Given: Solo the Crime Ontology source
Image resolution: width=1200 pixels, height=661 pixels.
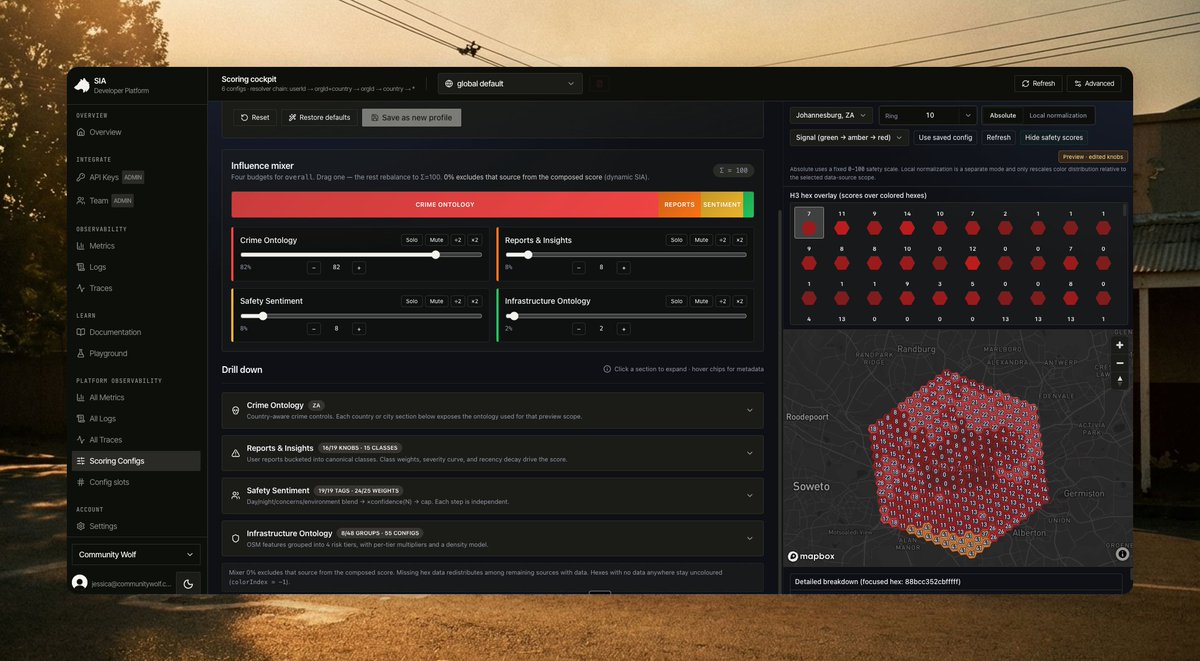Looking at the screenshot, I should (411, 240).
